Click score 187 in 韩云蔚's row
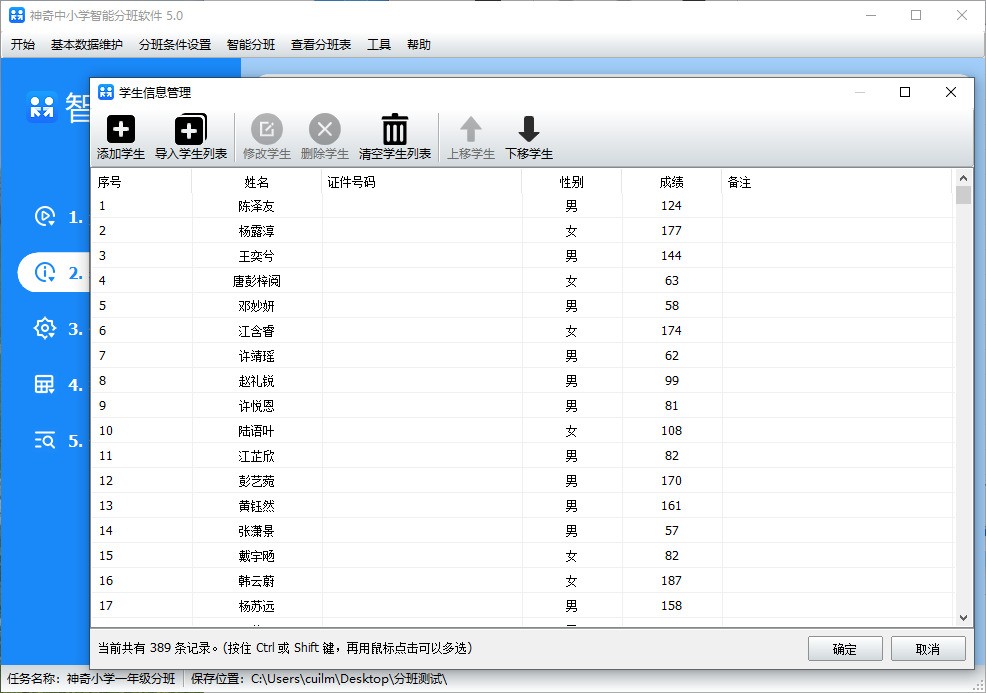This screenshot has width=986, height=693. pos(672,581)
